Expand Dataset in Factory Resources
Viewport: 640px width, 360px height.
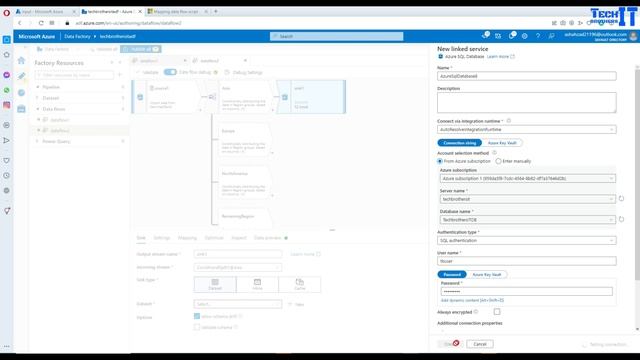38,98
